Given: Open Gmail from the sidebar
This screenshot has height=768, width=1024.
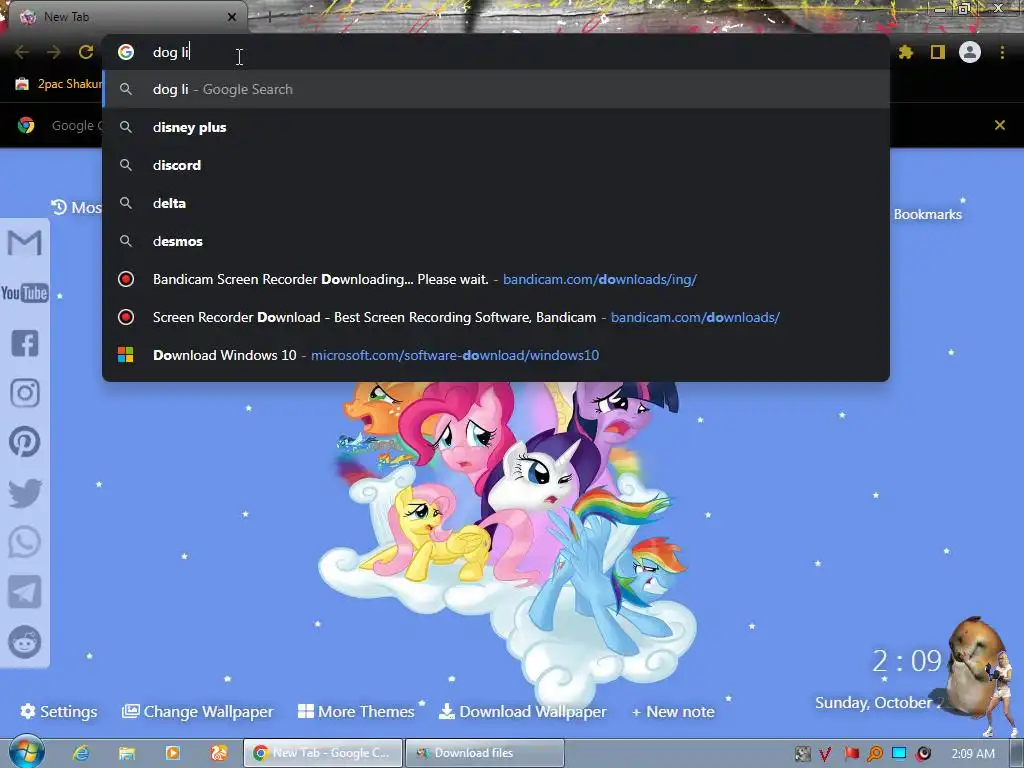Looking at the screenshot, I should (x=25, y=243).
